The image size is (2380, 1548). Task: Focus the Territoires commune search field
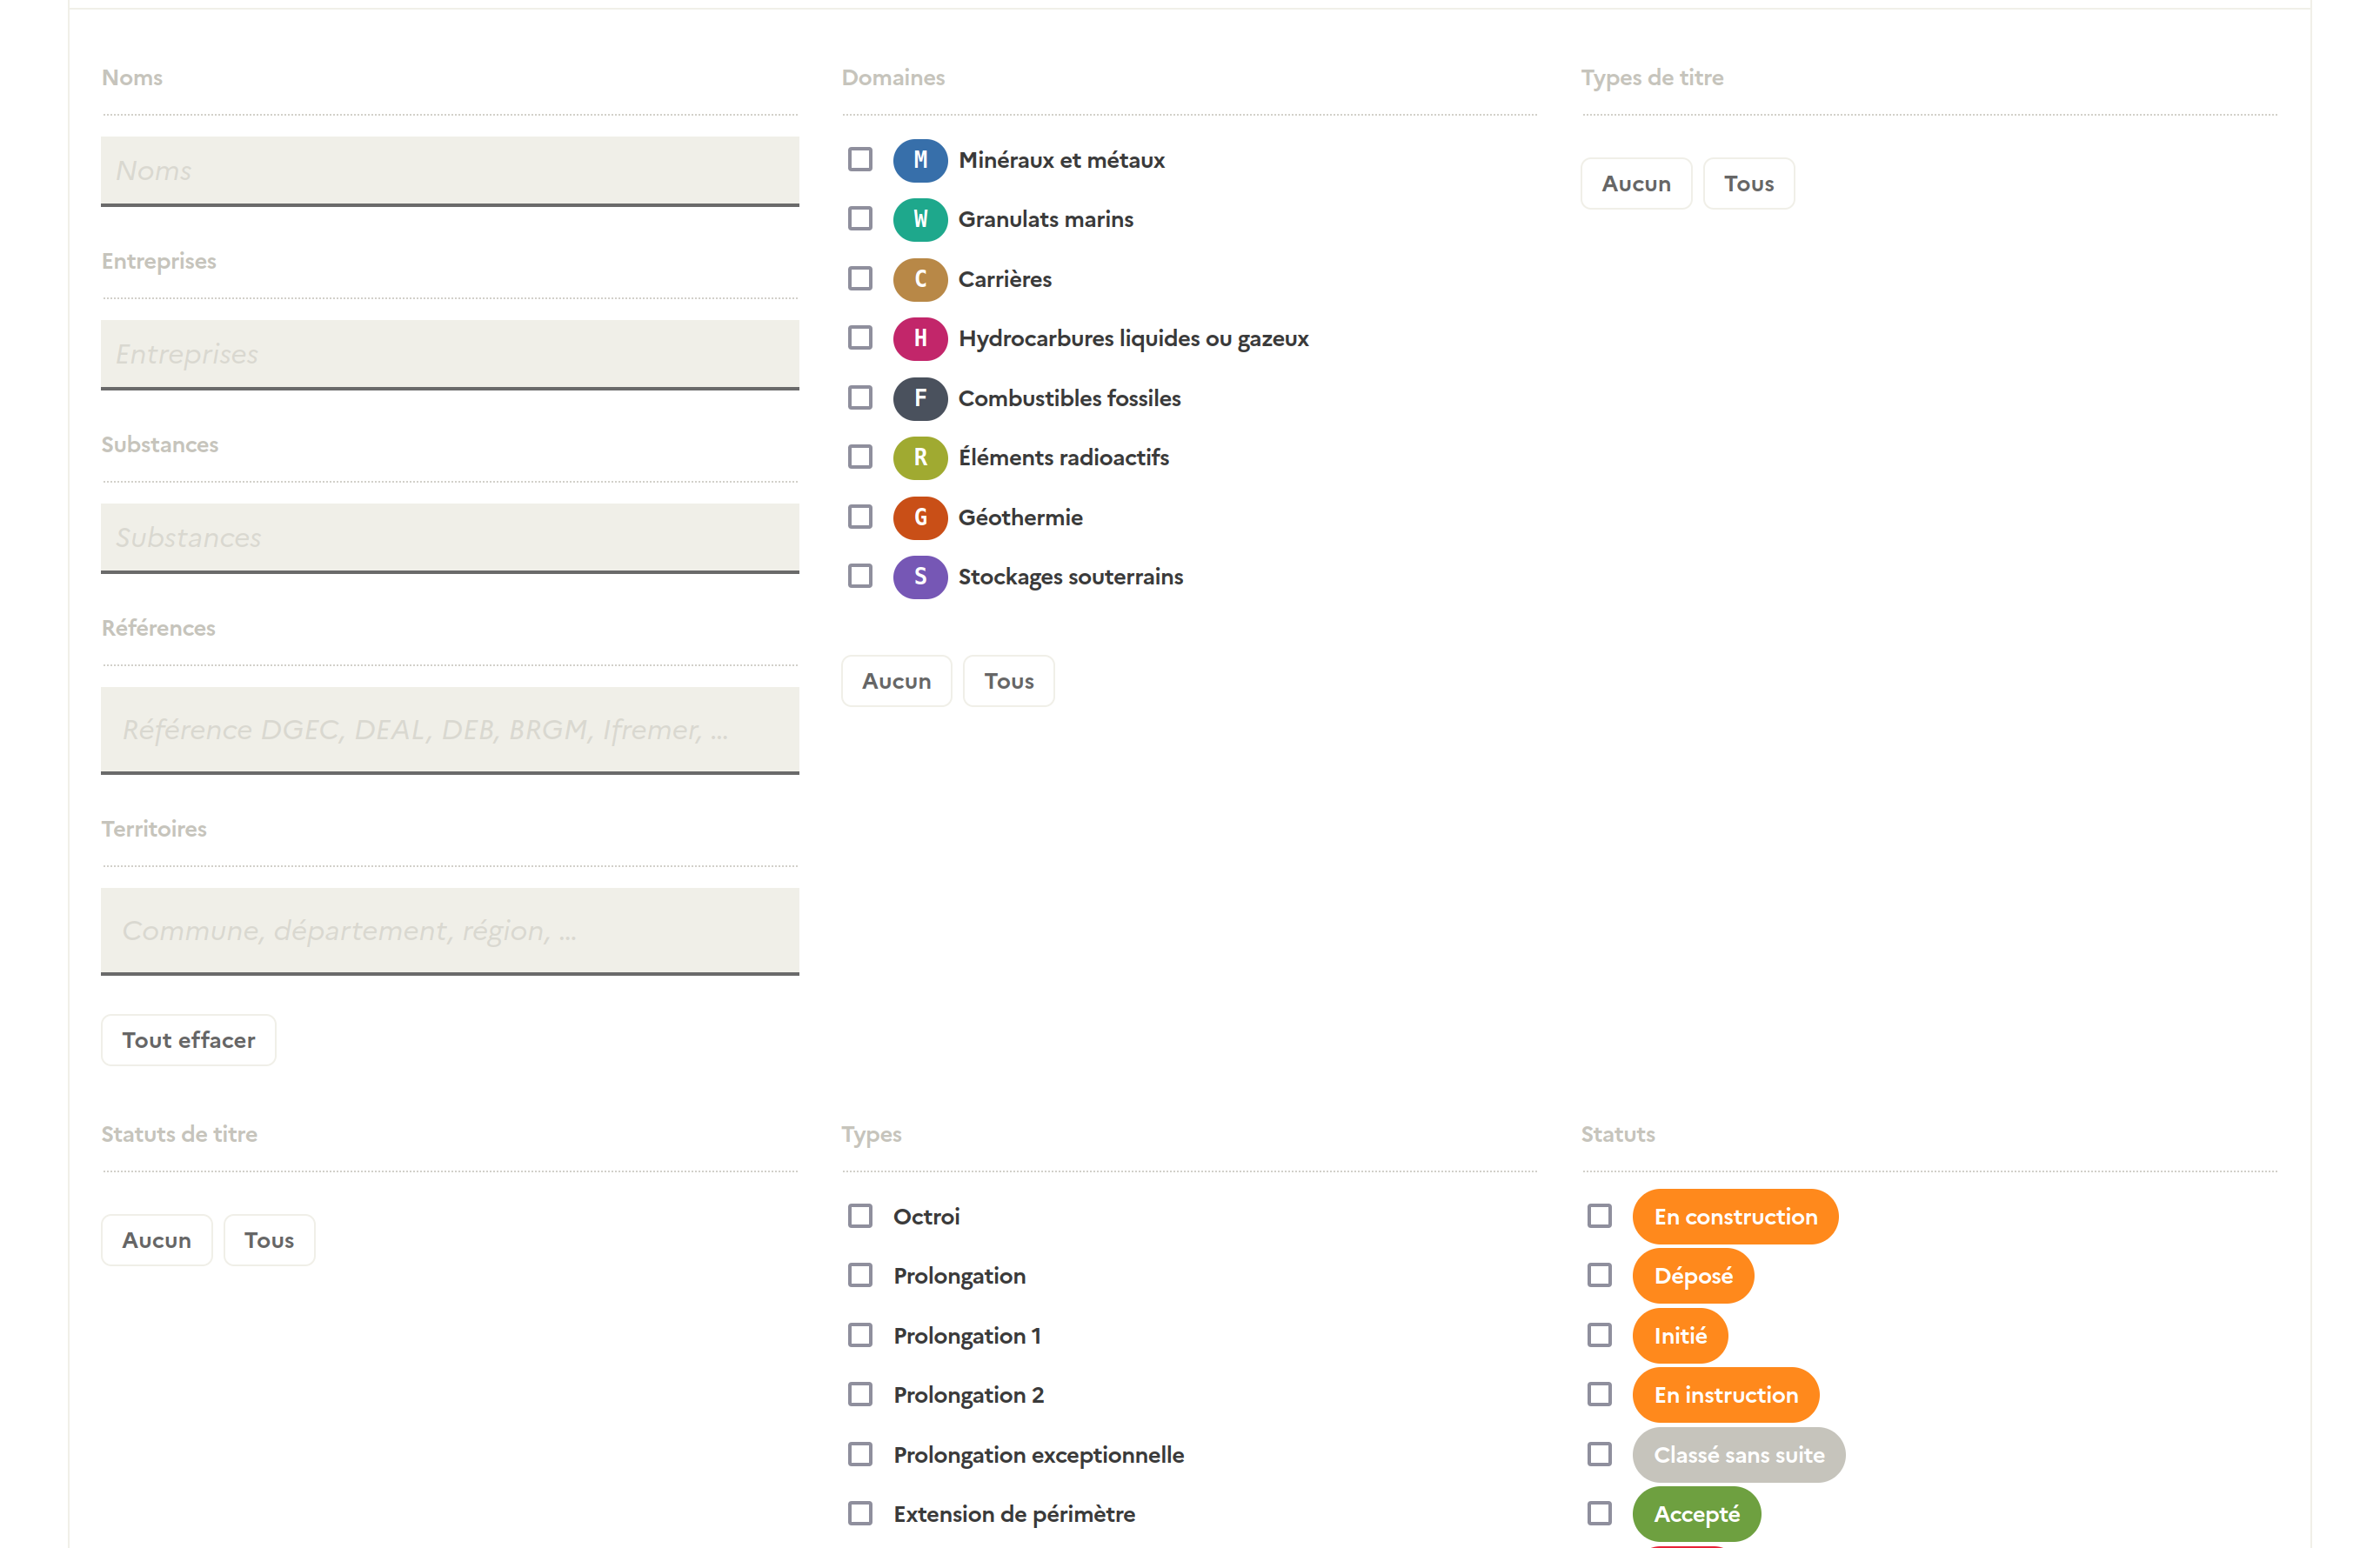pos(450,930)
